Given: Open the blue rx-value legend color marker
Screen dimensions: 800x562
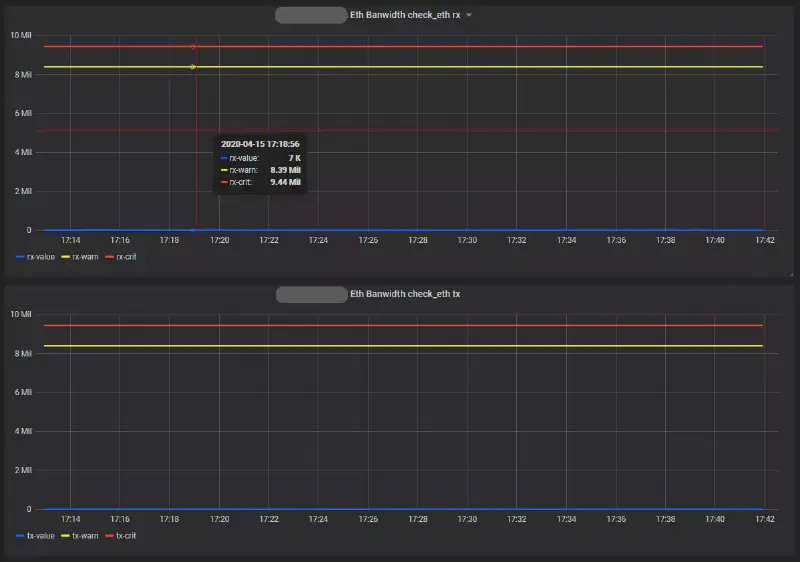Looking at the screenshot, I should 20,257.
